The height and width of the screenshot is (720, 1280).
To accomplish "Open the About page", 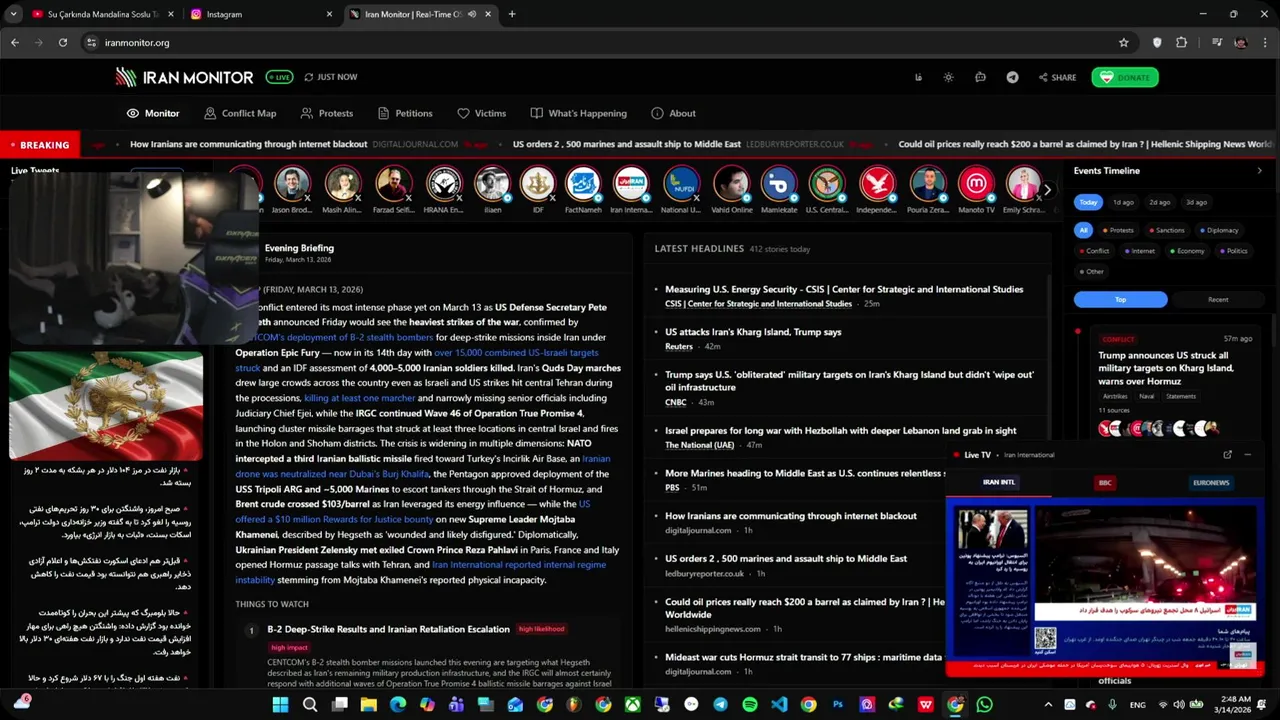I will pyautogui.click(x=673, y=113).
